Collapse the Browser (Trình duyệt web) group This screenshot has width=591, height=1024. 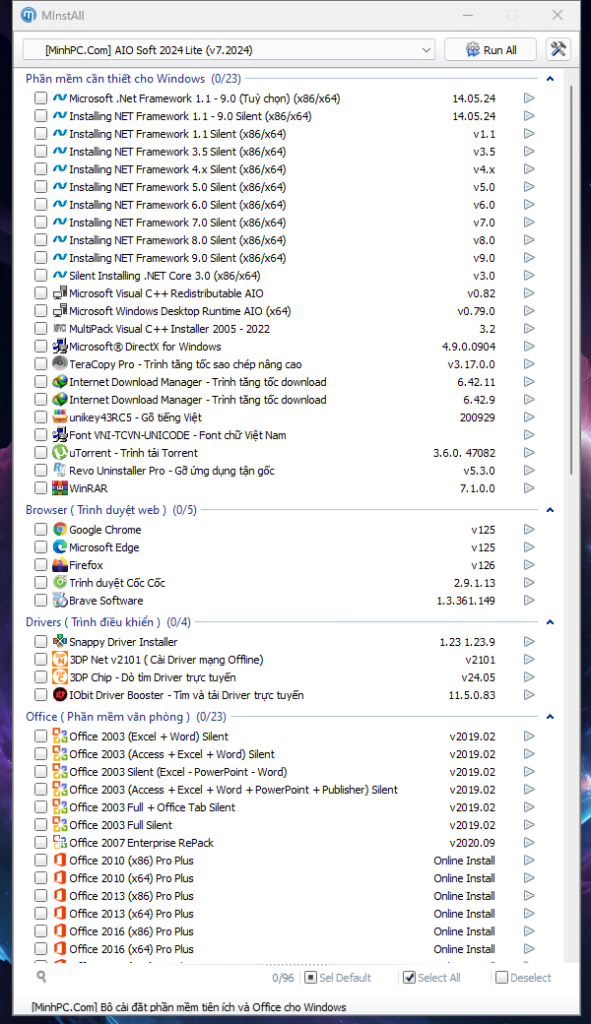point(550,510)
